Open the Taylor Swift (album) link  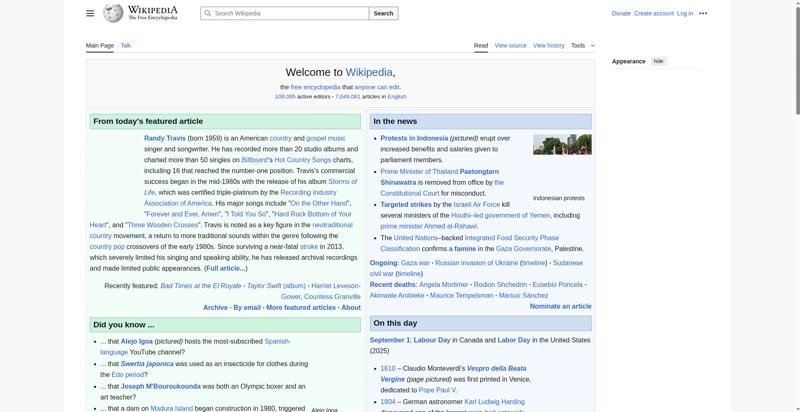[x=276, y=286]
